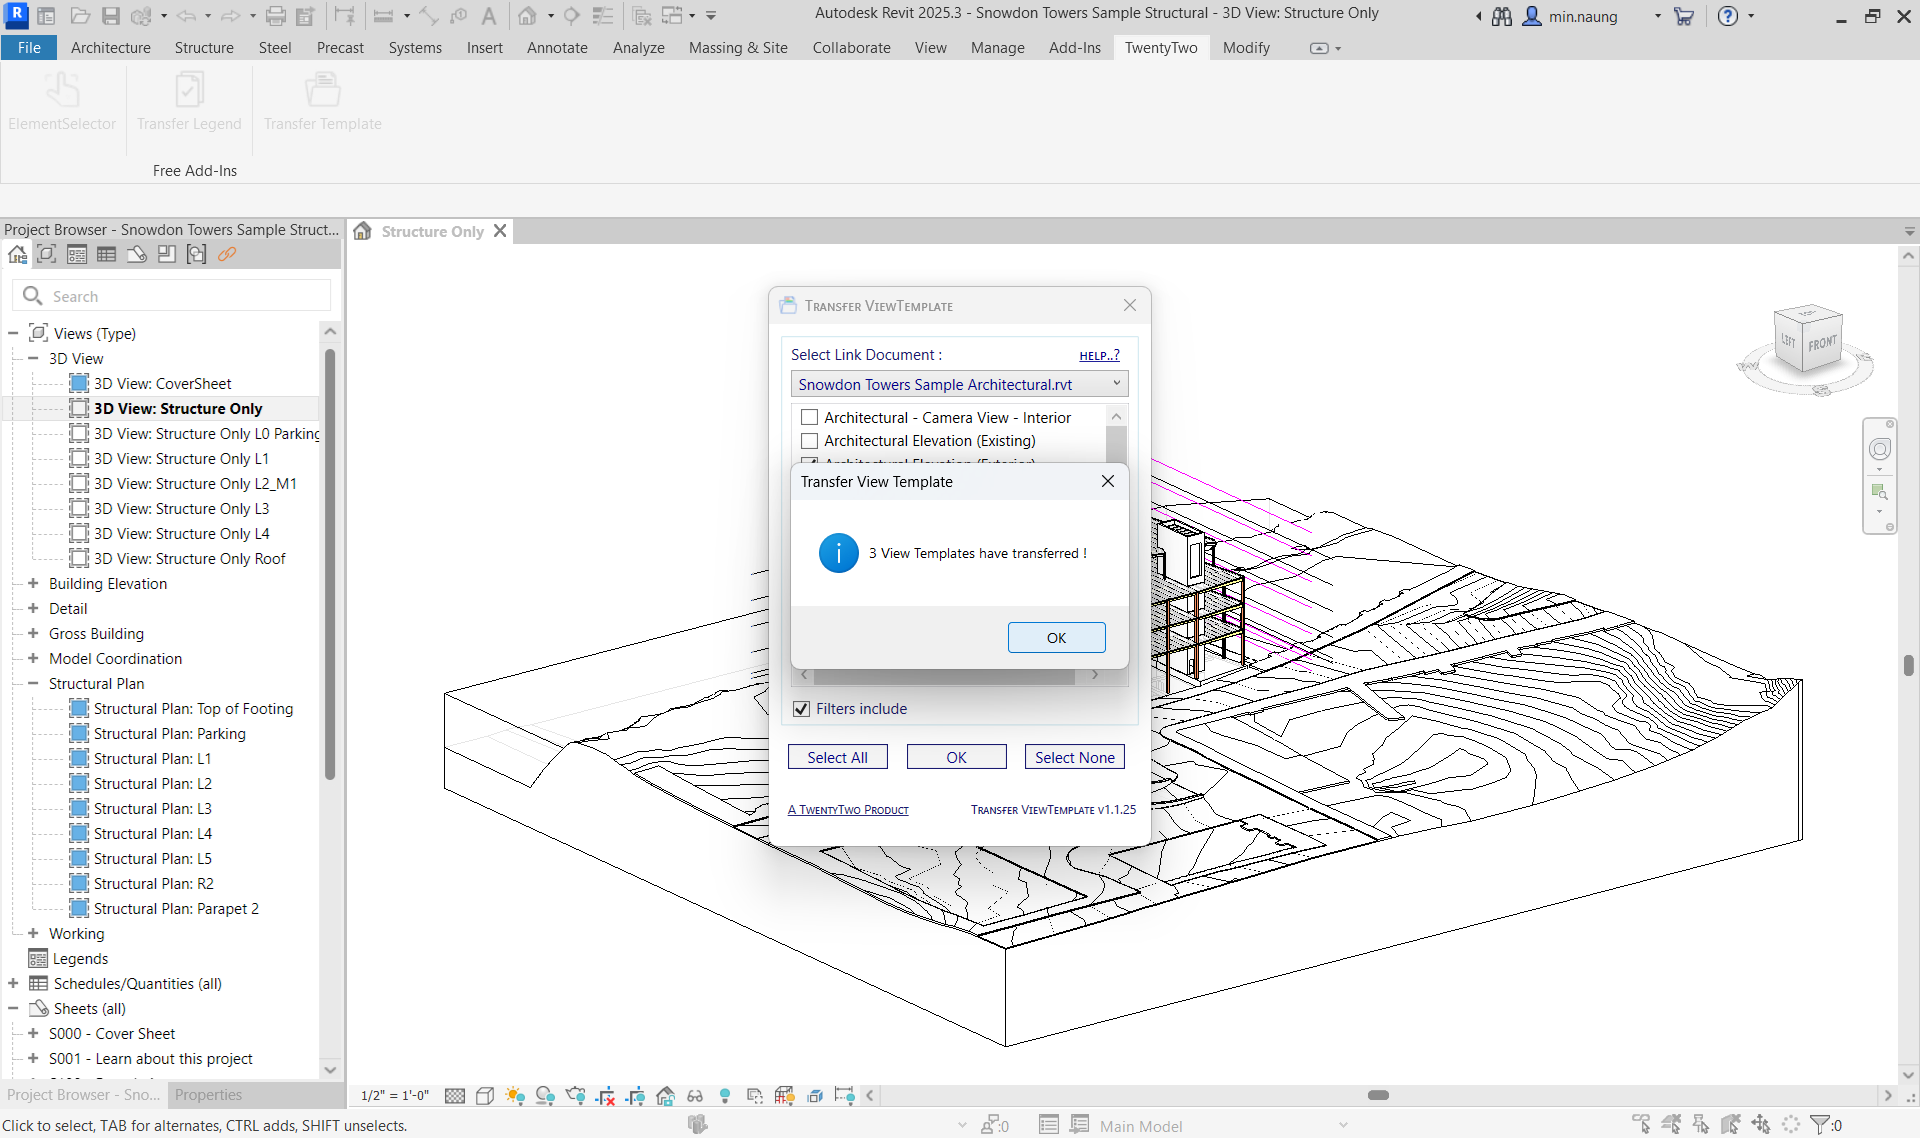Click the ViewCube FRONT face
1920x1138 pixels.
pyautogui.click(x=1822, y=345)
